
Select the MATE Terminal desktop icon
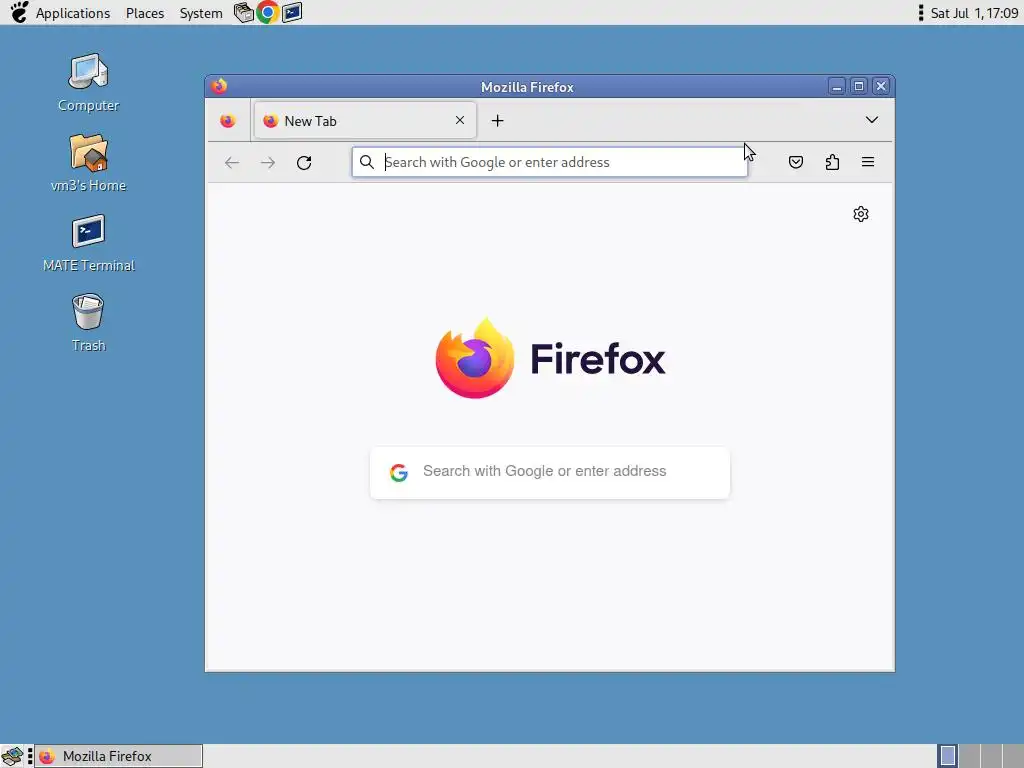88,244
